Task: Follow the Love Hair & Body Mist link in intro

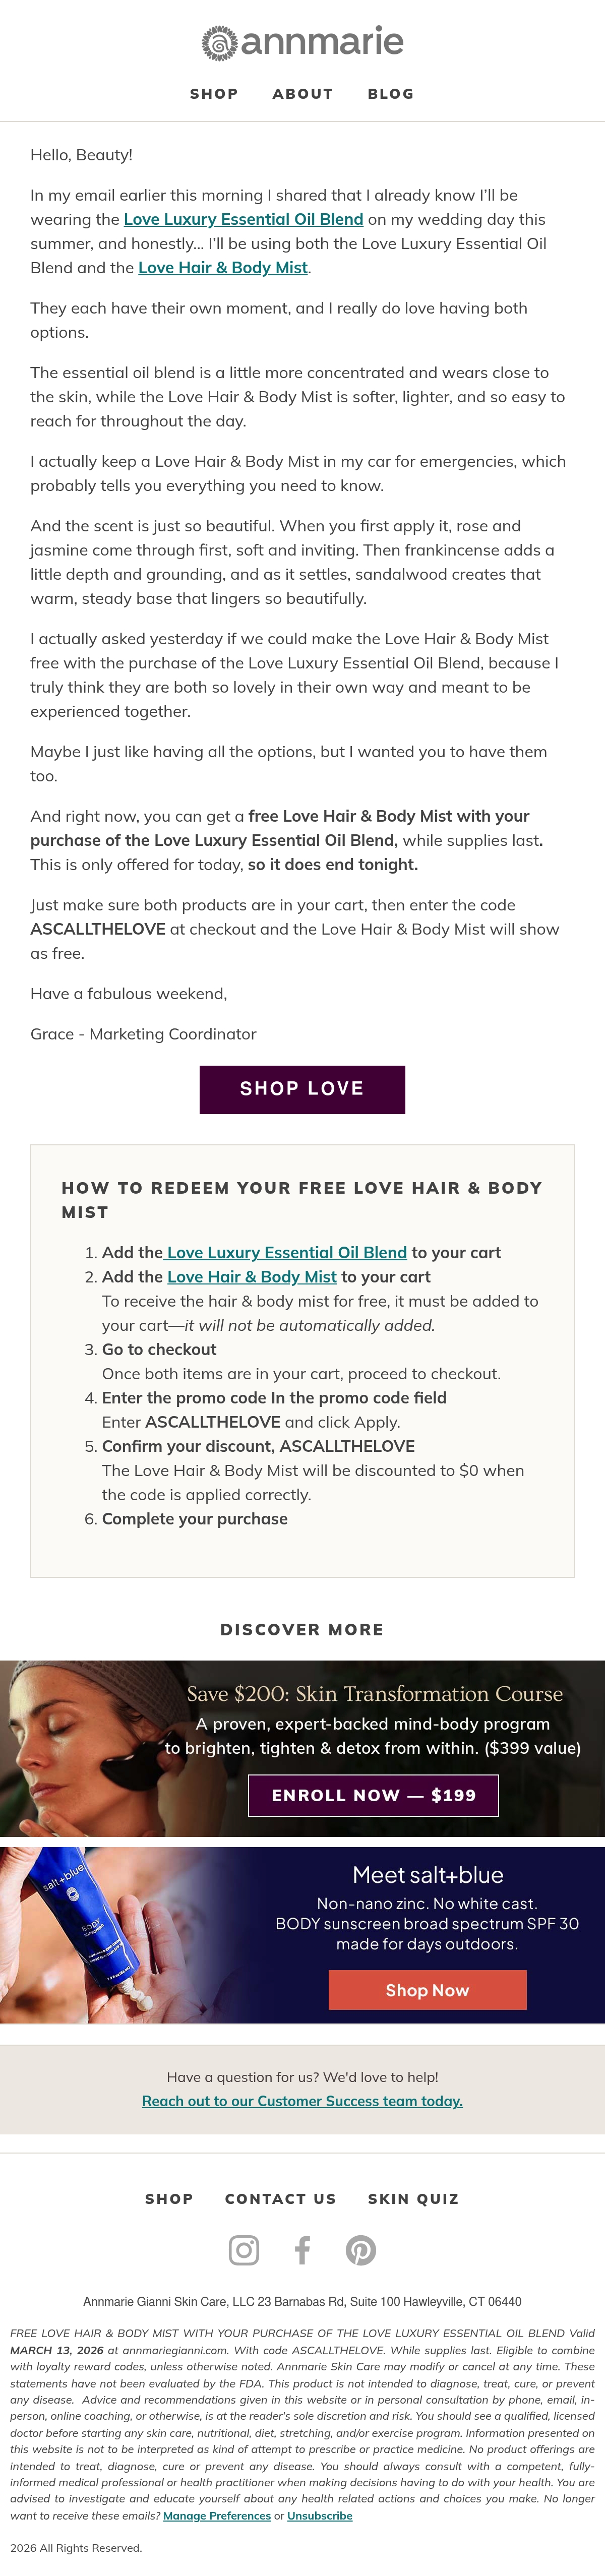Action: (223, 267)
